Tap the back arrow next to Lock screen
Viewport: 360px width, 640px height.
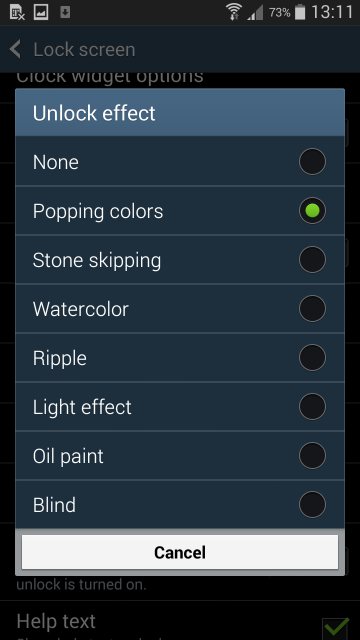click(x=16, y=49)
